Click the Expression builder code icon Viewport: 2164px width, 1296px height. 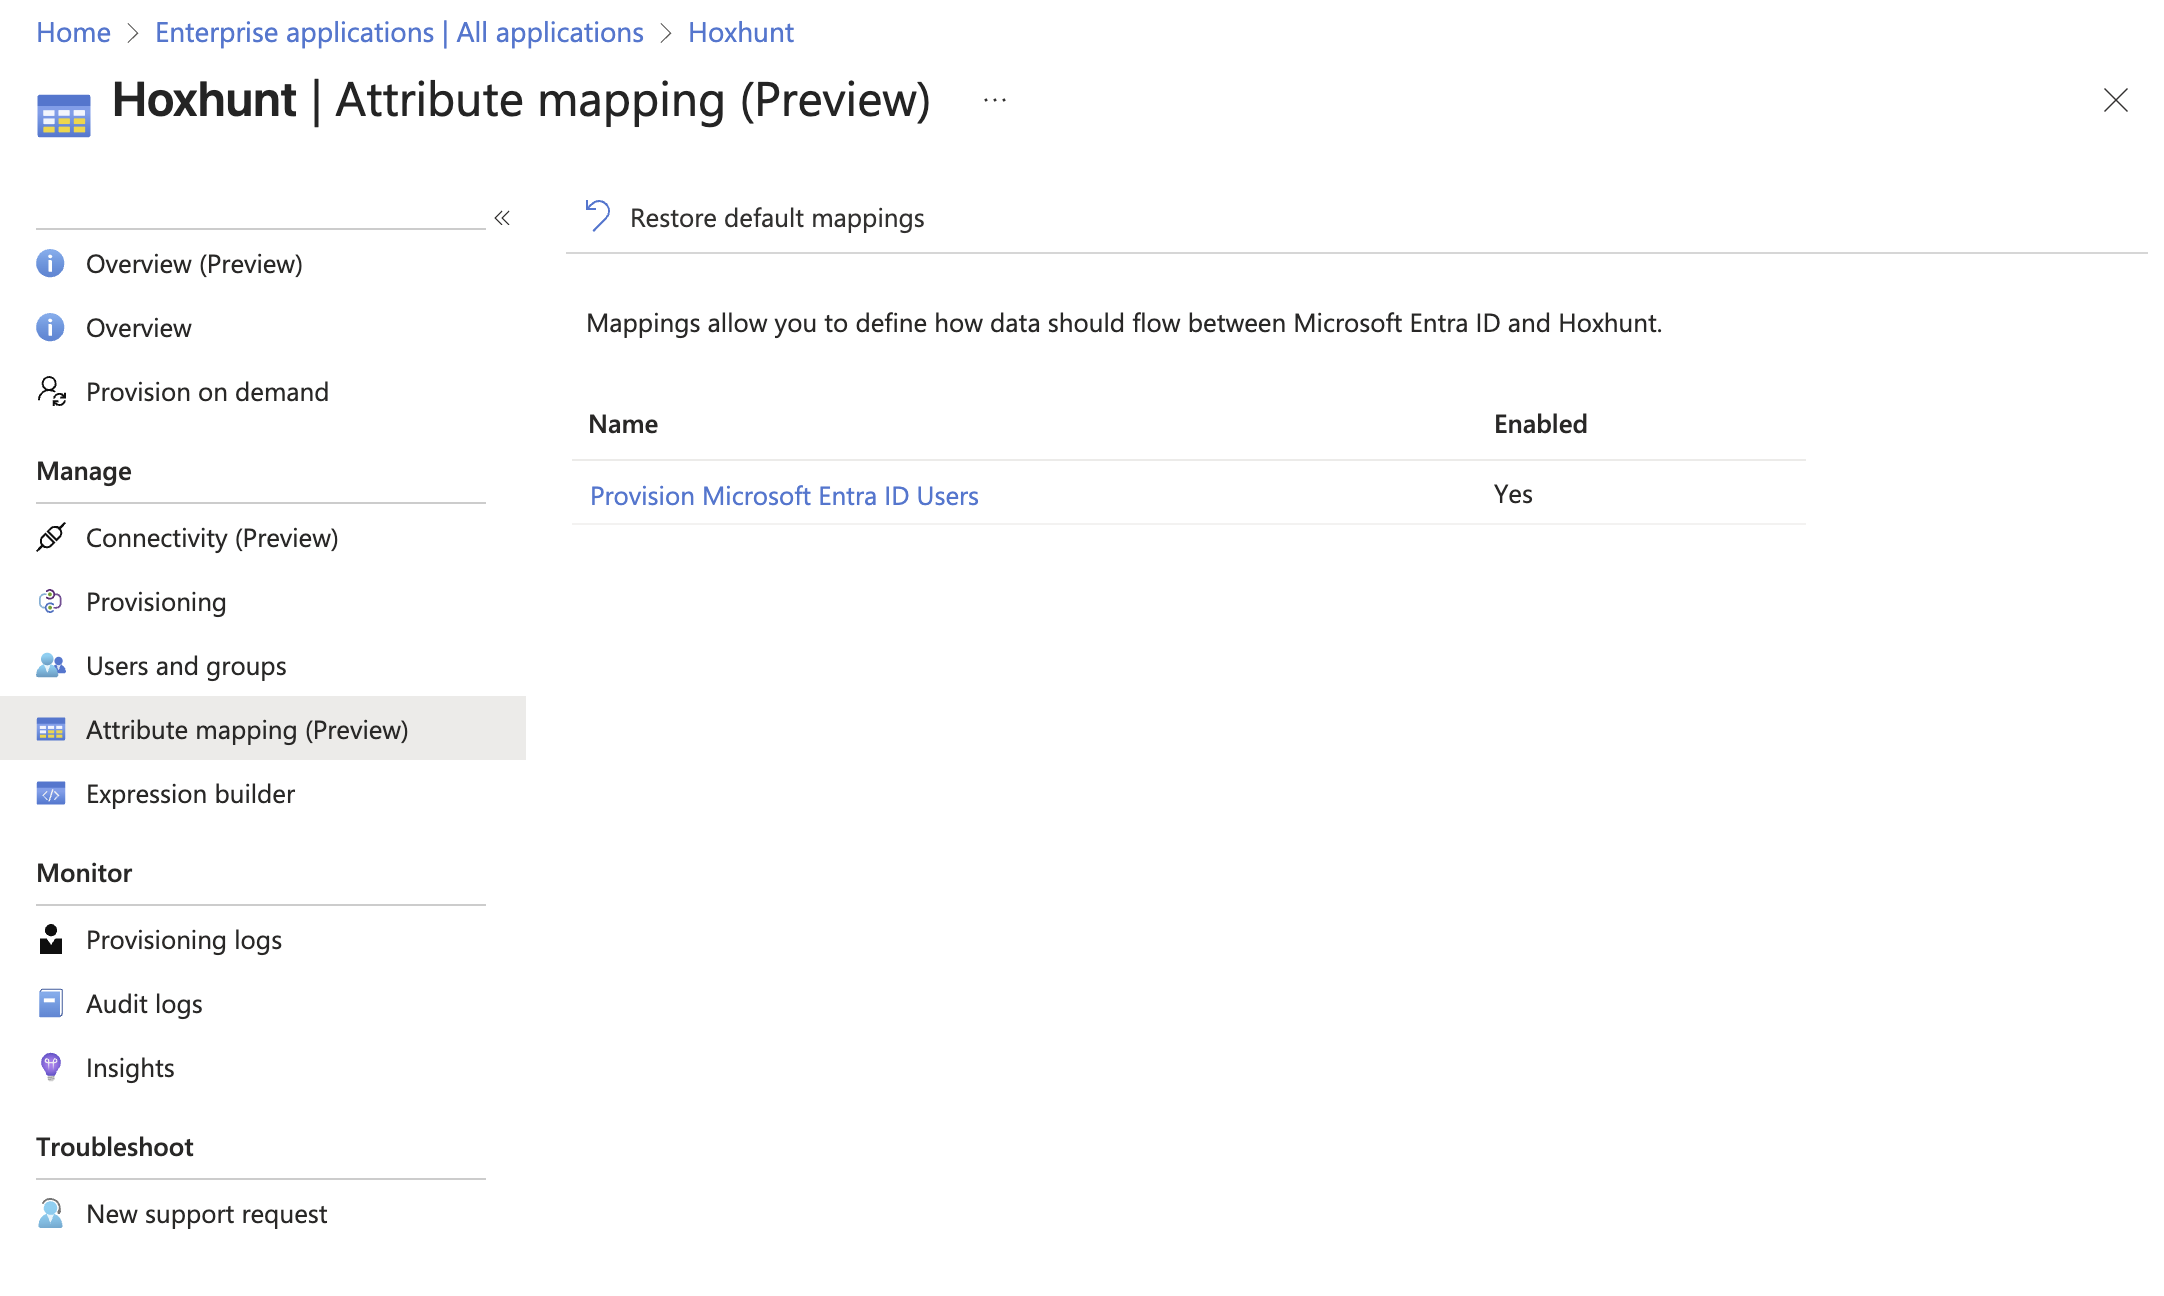[51, 793]
